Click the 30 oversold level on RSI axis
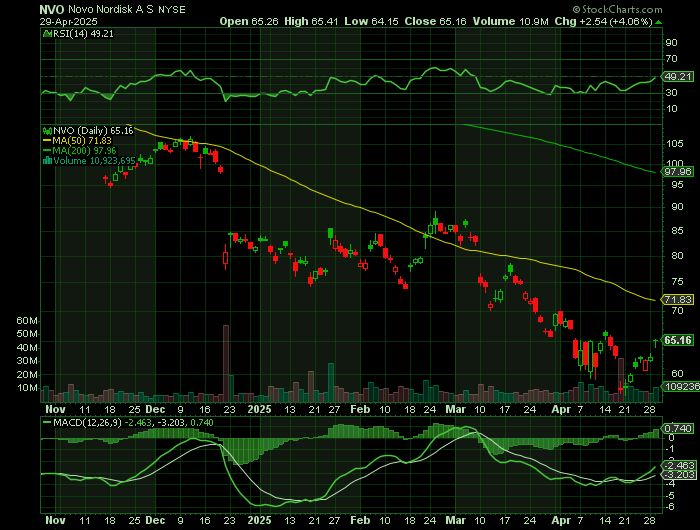 (671, 93)
